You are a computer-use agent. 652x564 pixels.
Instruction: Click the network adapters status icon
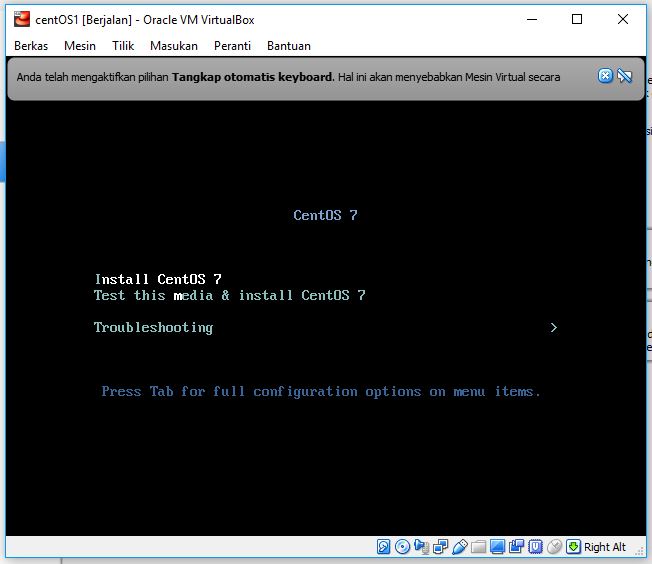pos(440,547)
